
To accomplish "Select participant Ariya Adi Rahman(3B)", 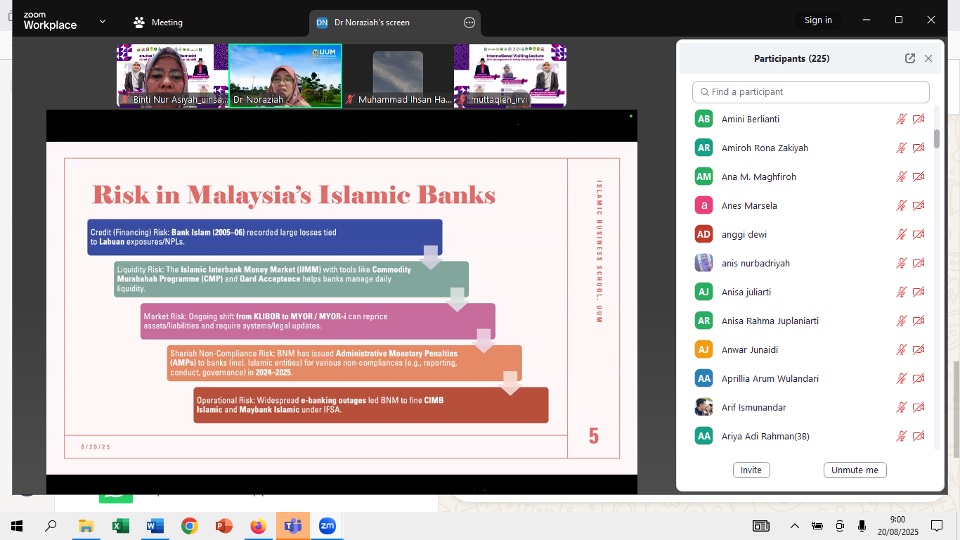I will (x=811, y=435).
